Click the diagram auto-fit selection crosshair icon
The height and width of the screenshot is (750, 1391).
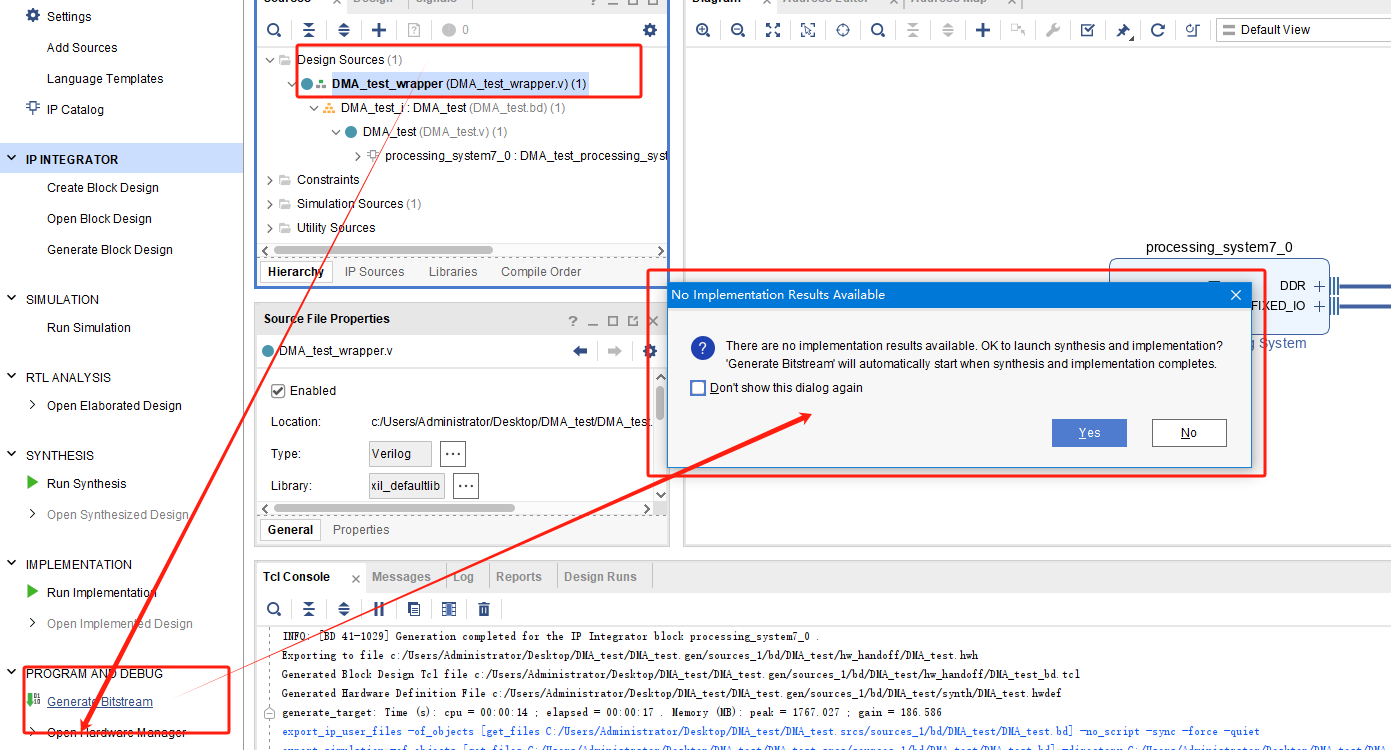[843, 30]
